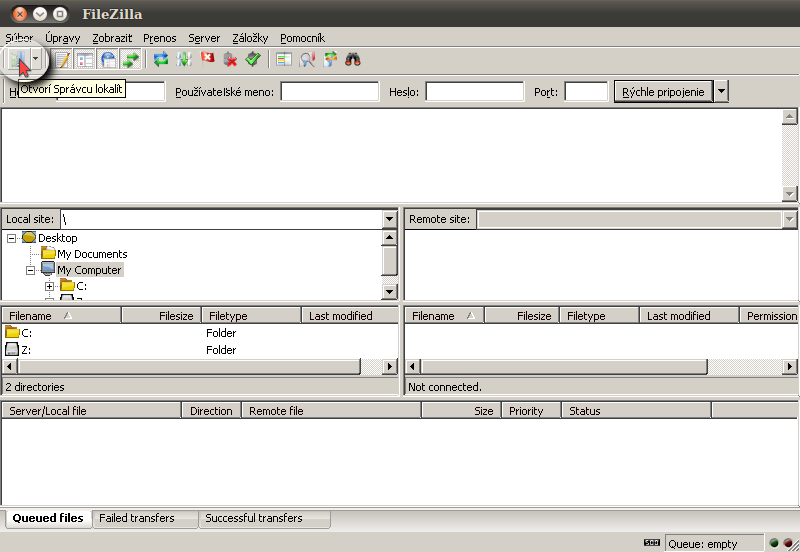Open the Local site path dropdown
Image resolution: width=800 pixels, height=552 pixels.
pyautogui.click(x=389, y=219)
